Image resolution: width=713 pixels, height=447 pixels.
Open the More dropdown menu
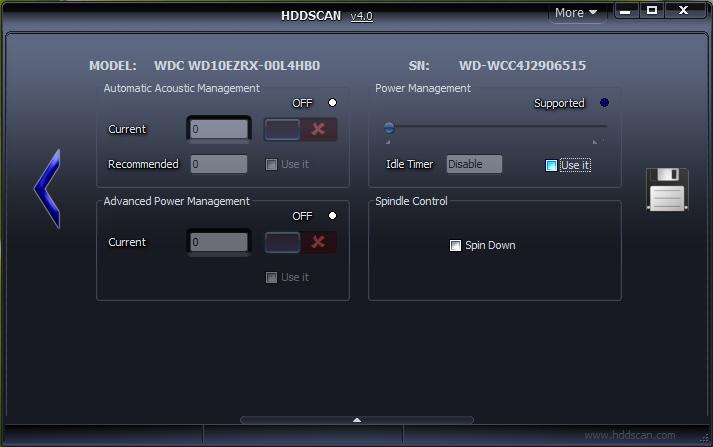[x=576, y=13]
